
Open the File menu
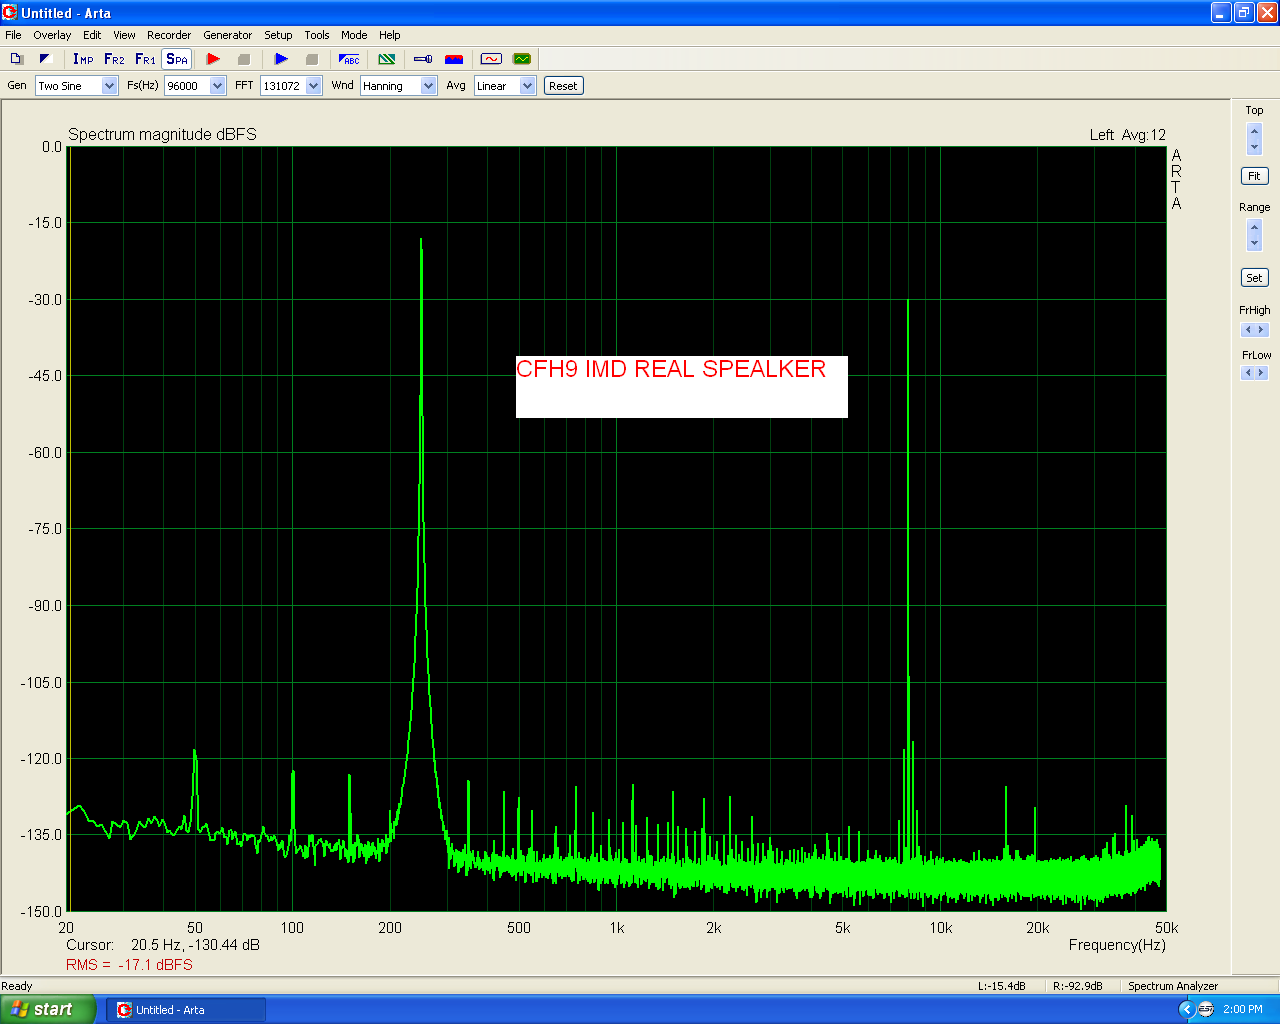(x=13, y=35)
